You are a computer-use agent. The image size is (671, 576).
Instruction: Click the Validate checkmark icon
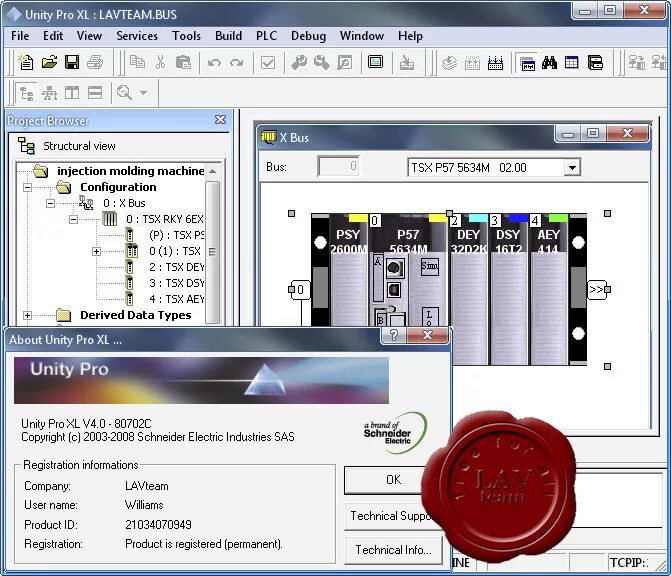tap(268, 63)
